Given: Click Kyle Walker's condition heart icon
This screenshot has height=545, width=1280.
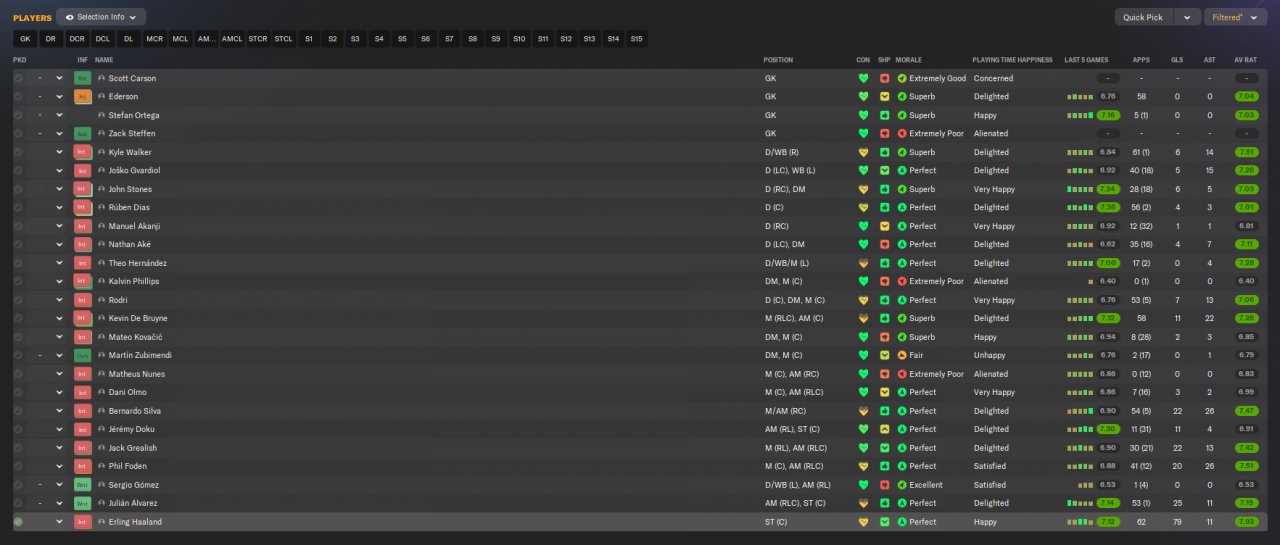Looking at the screenshot, I should 864,152.
